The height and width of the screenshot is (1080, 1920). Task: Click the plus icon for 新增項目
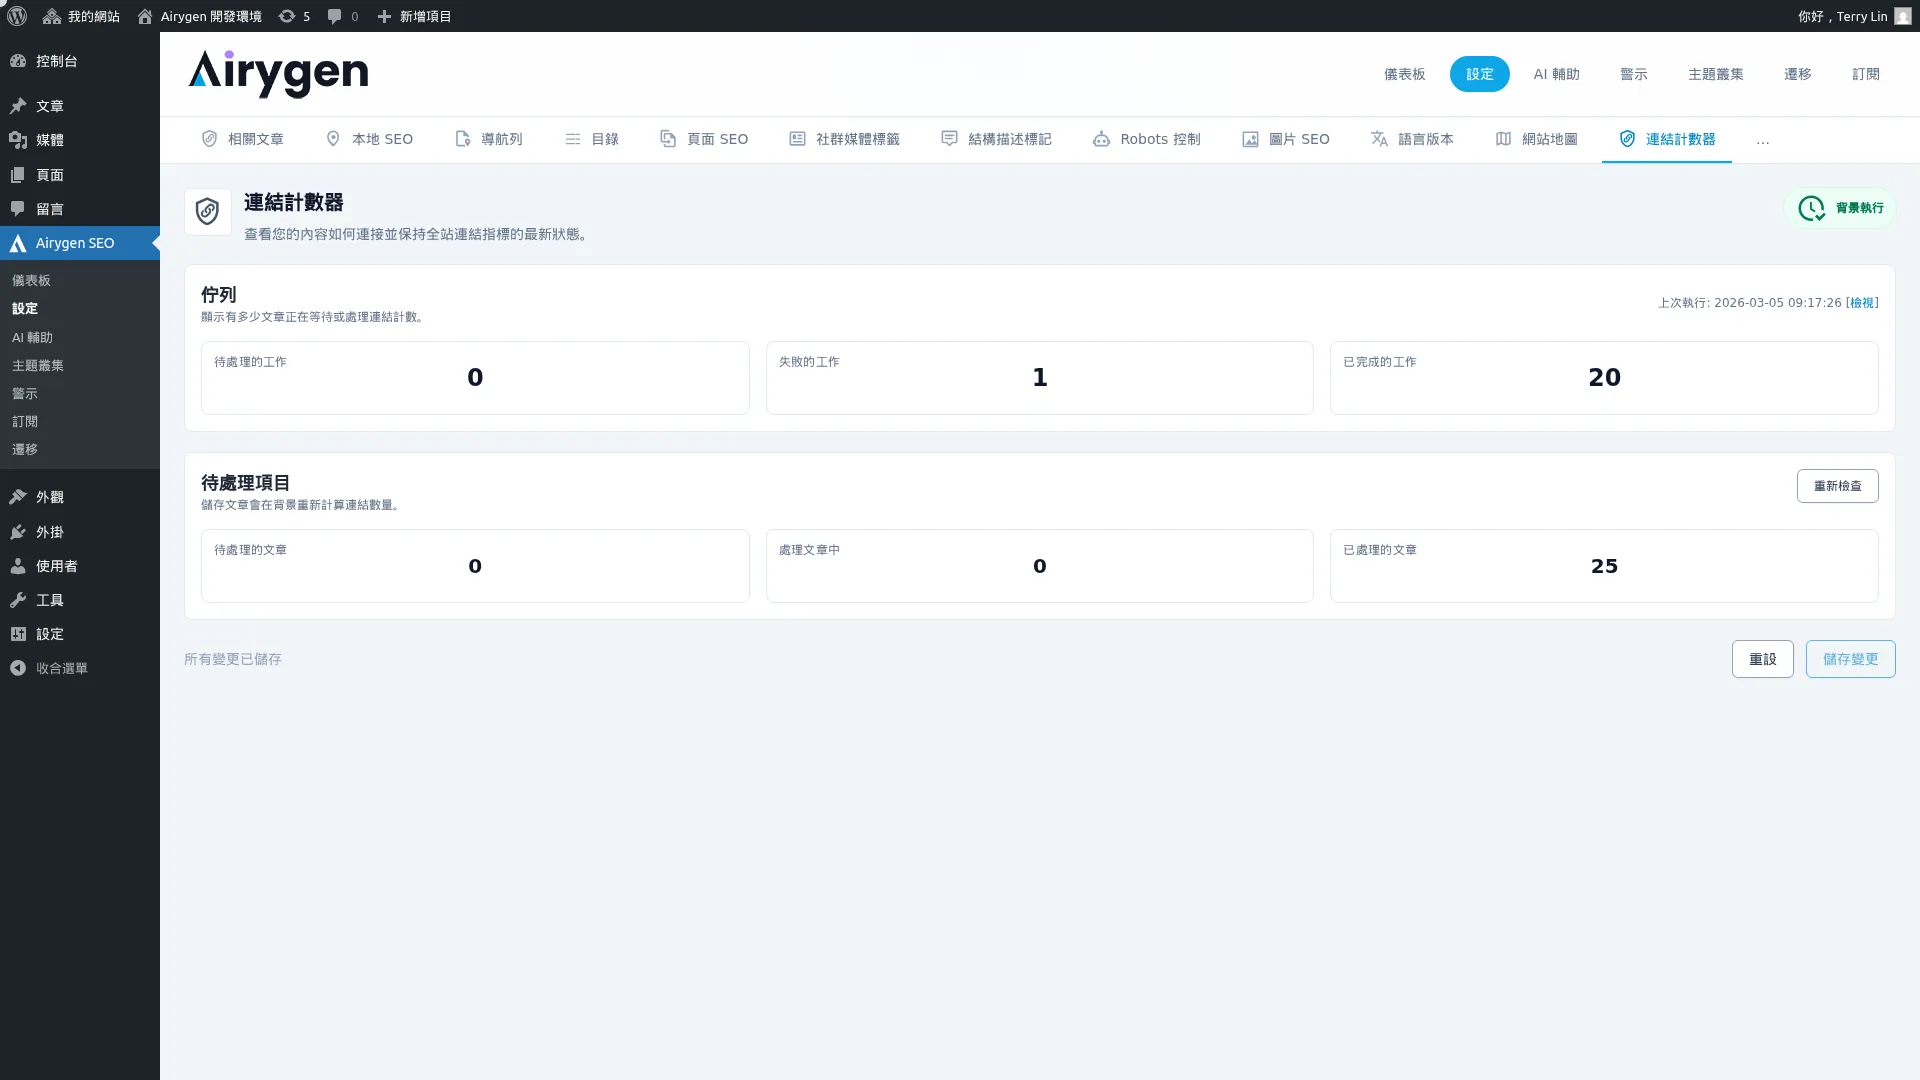pyautogui.click(x=384, y=16)
